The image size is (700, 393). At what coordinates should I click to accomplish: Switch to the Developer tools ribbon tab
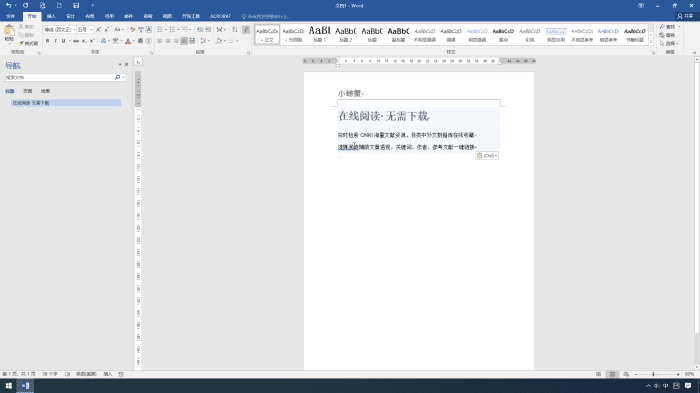point(191,16)
